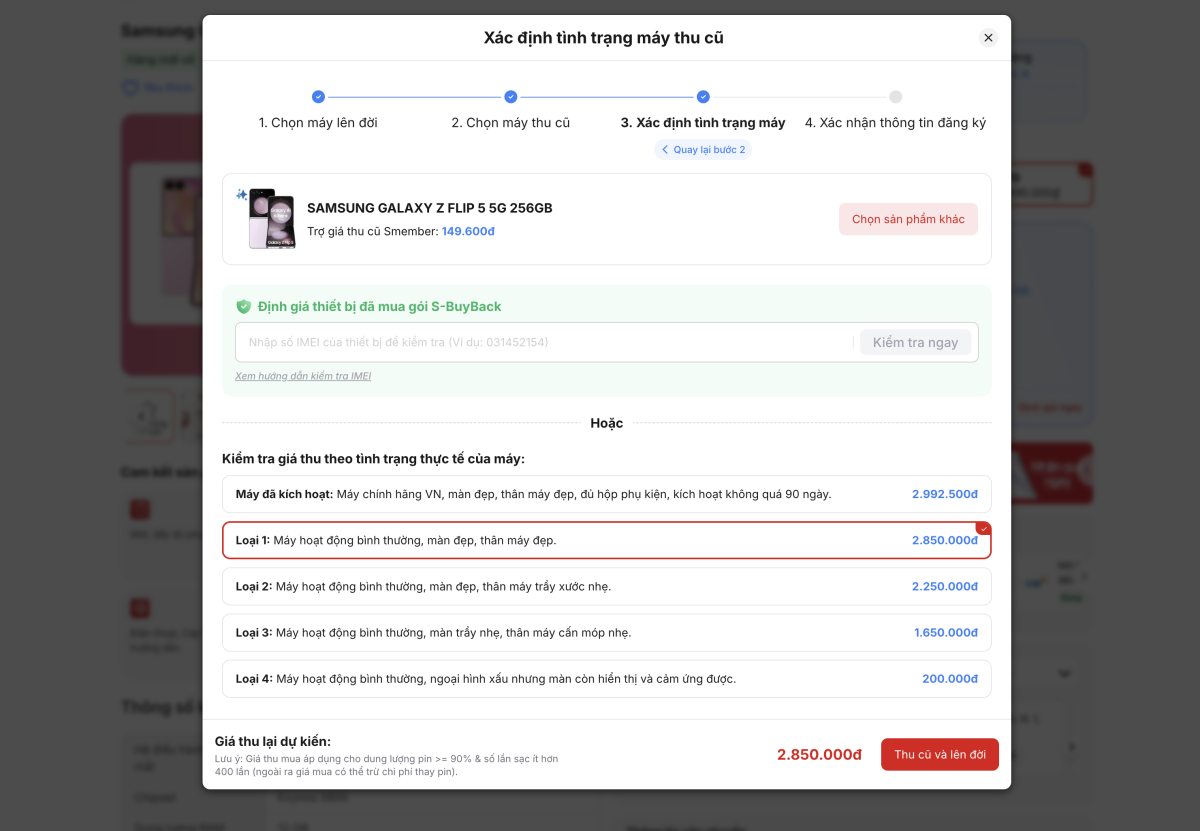Click the 2.992.500đ price
The width and height of the screenshot is (1200, 831).
pos(945,494)
